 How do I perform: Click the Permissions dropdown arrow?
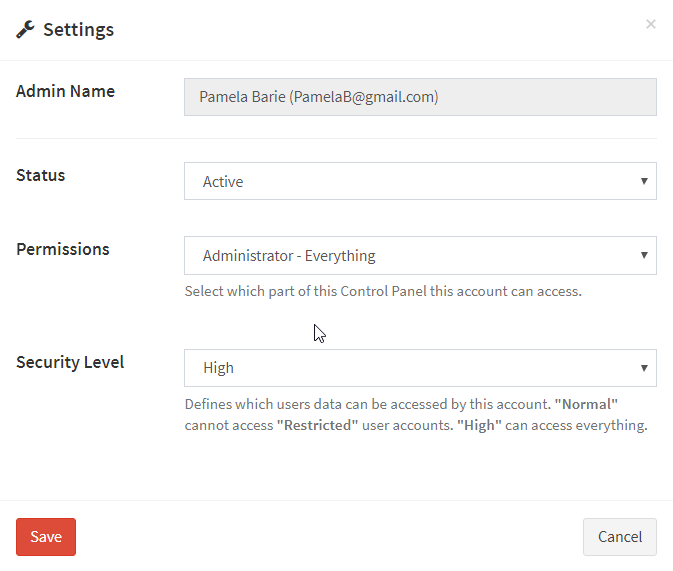coord(644,255)
